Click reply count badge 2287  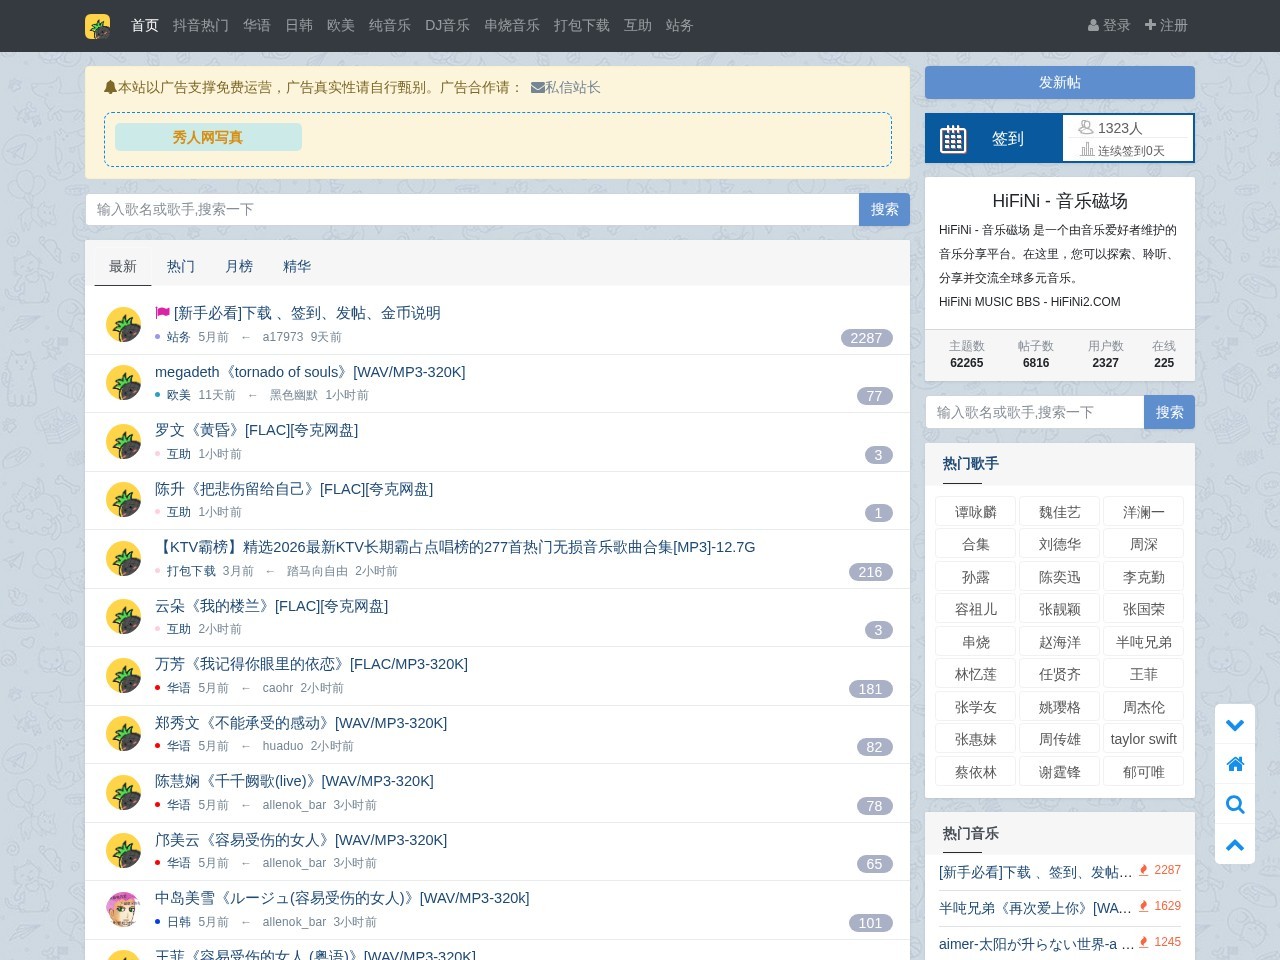point(866,338)
